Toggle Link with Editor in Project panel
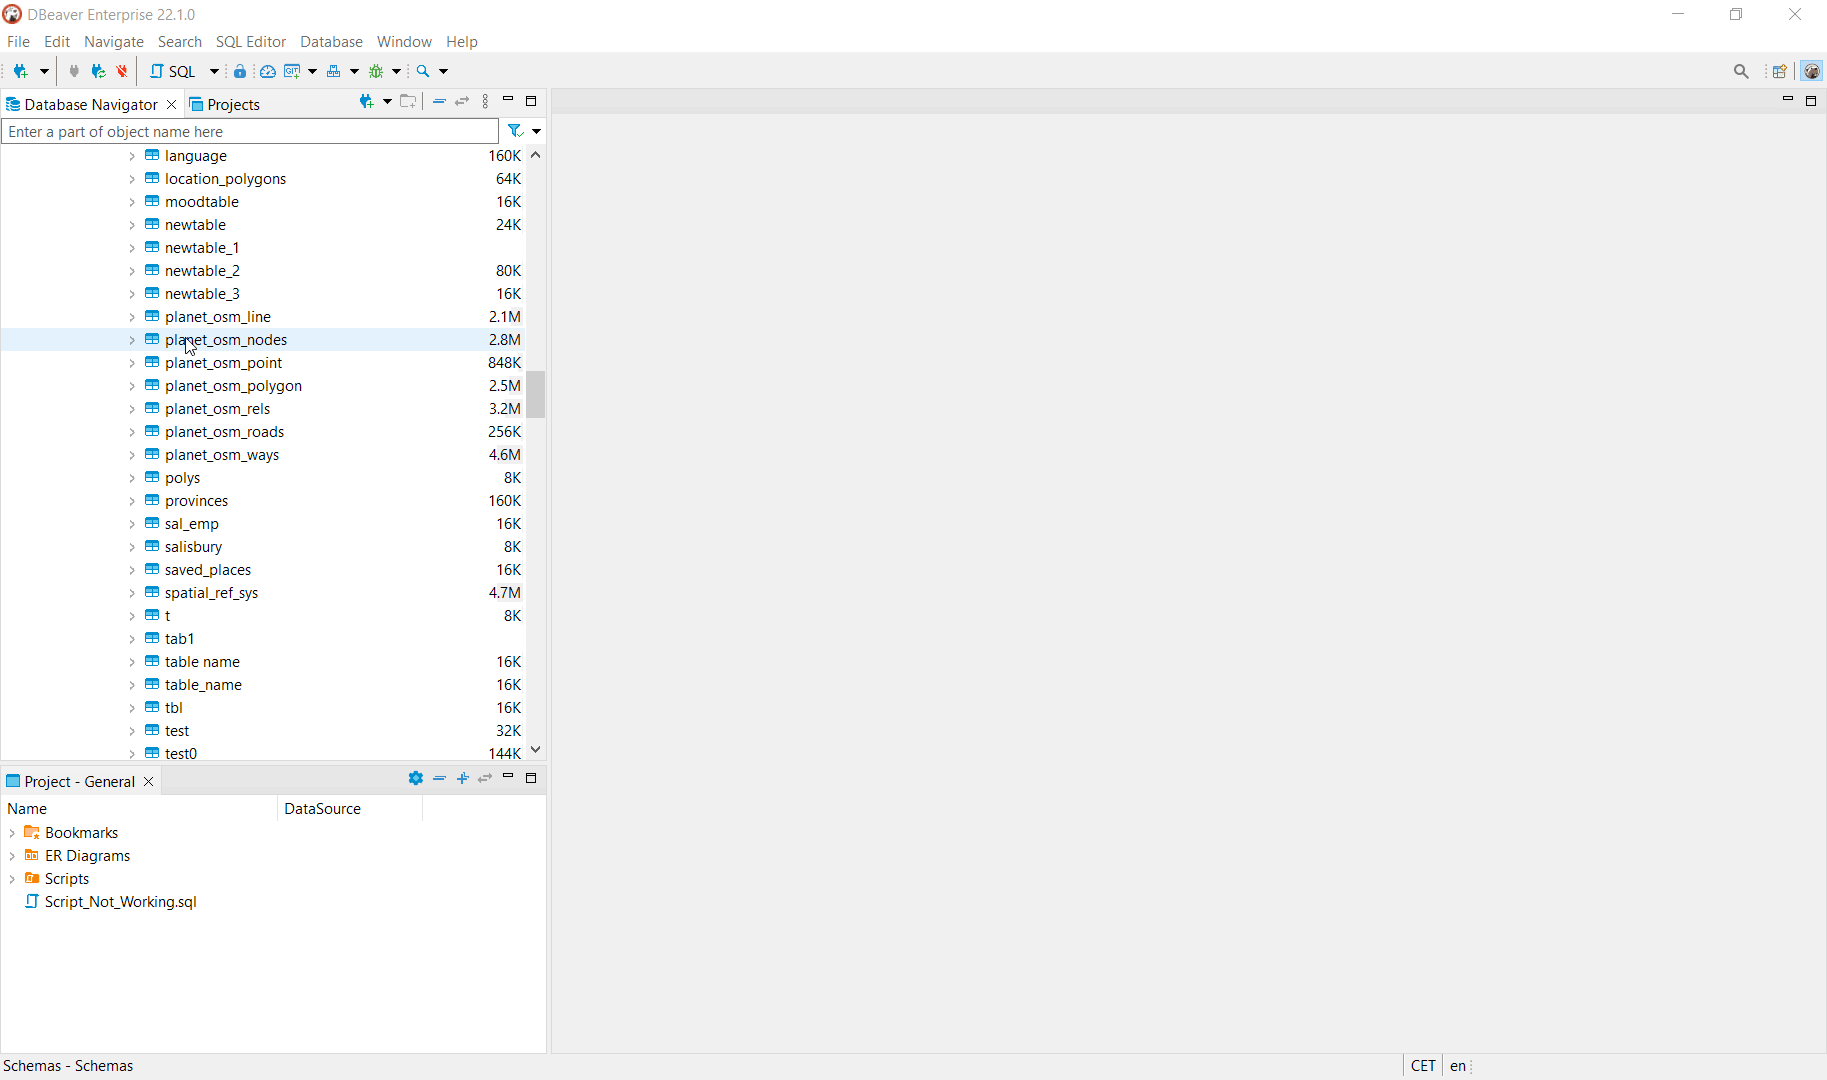This screenshot has width=1827, height=1080. point(485,778)
